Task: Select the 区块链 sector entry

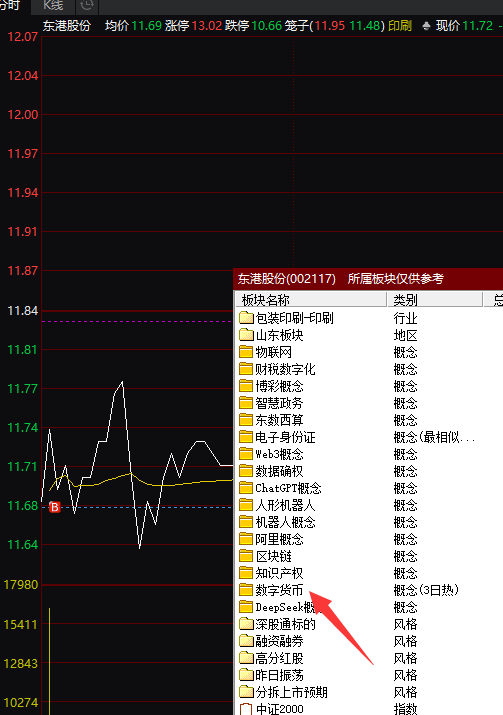Action: [x=273, y=556]
